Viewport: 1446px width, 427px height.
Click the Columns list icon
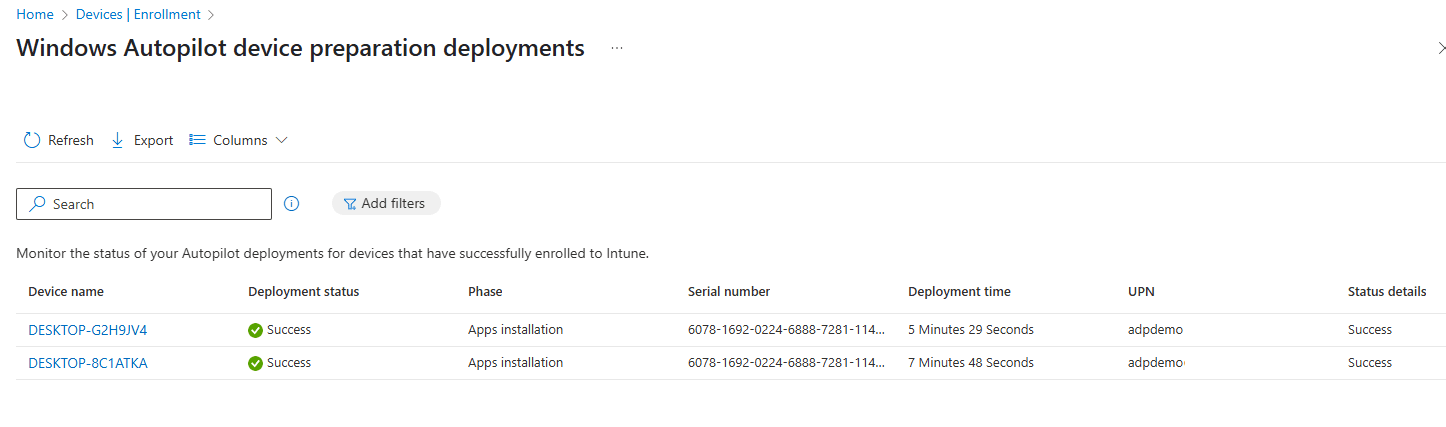tap(197, 141)
